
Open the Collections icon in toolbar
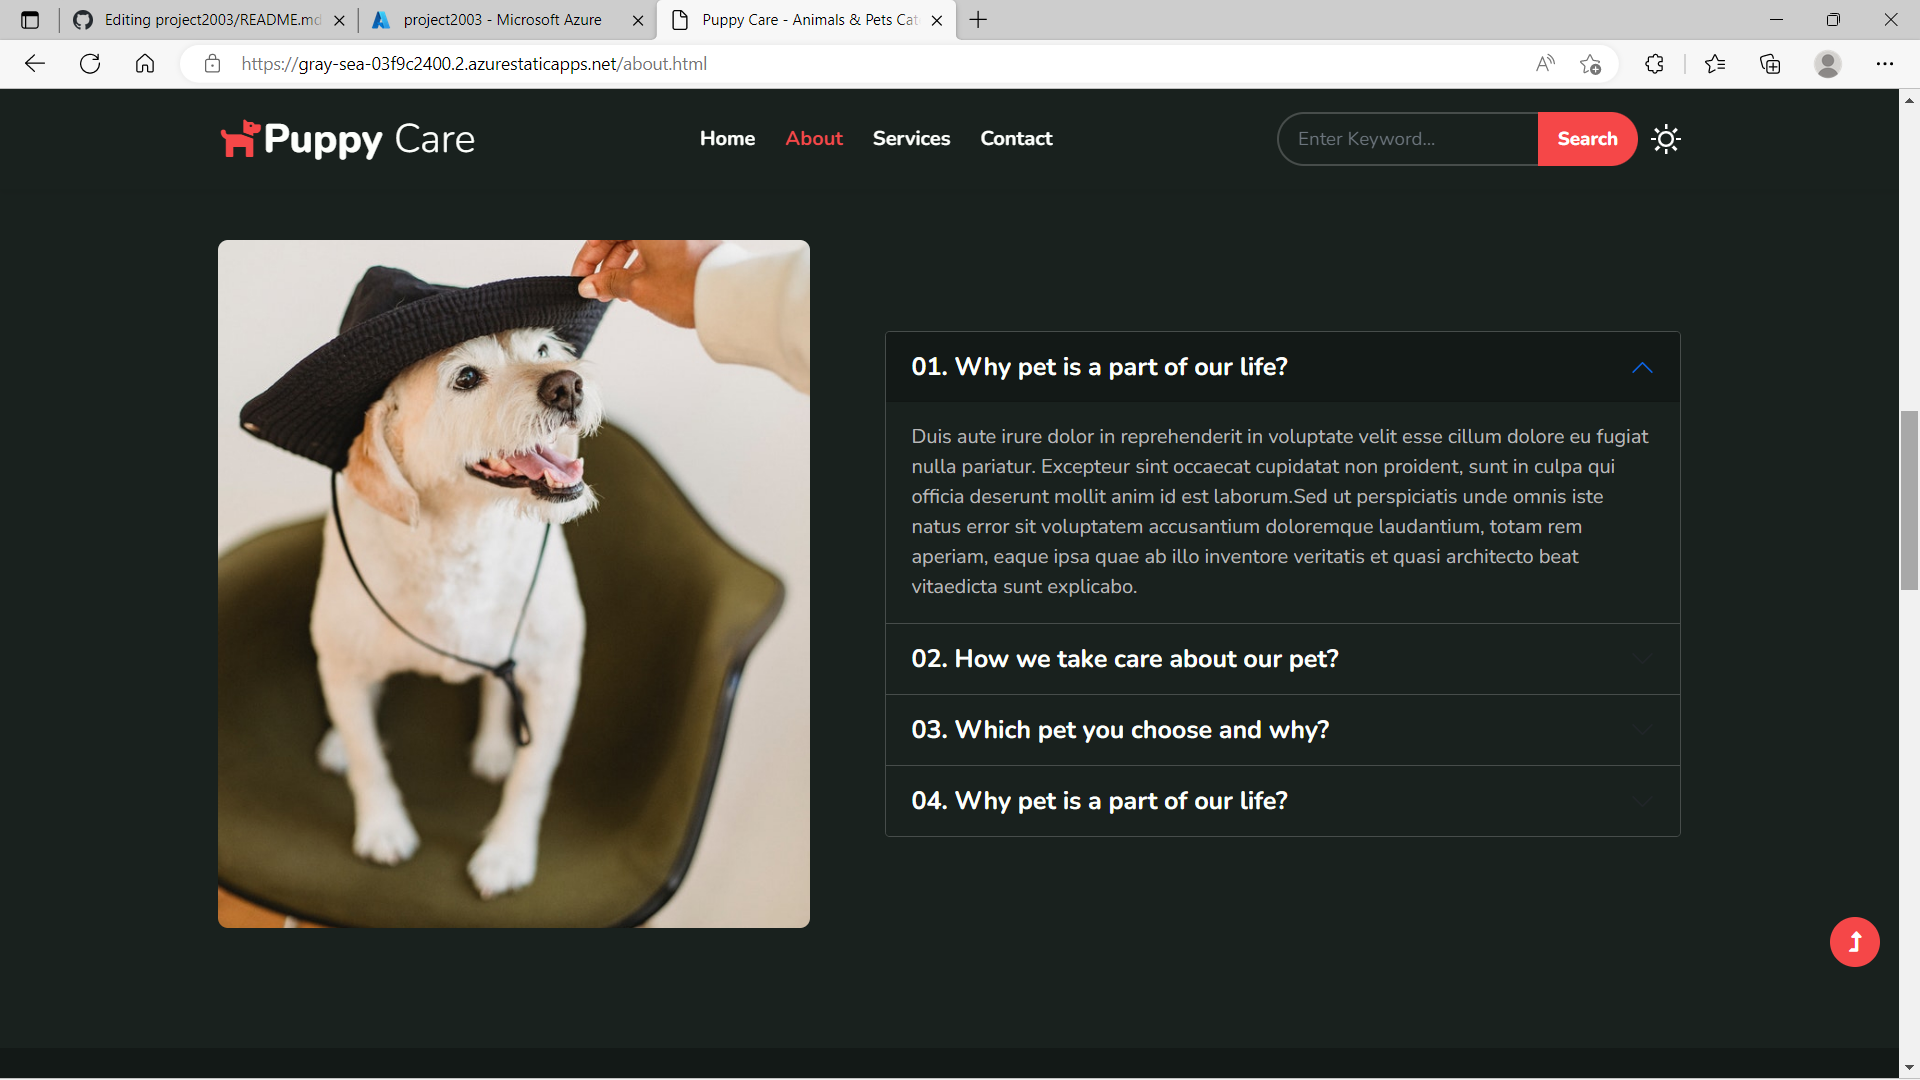click(x=1770, y=64)
